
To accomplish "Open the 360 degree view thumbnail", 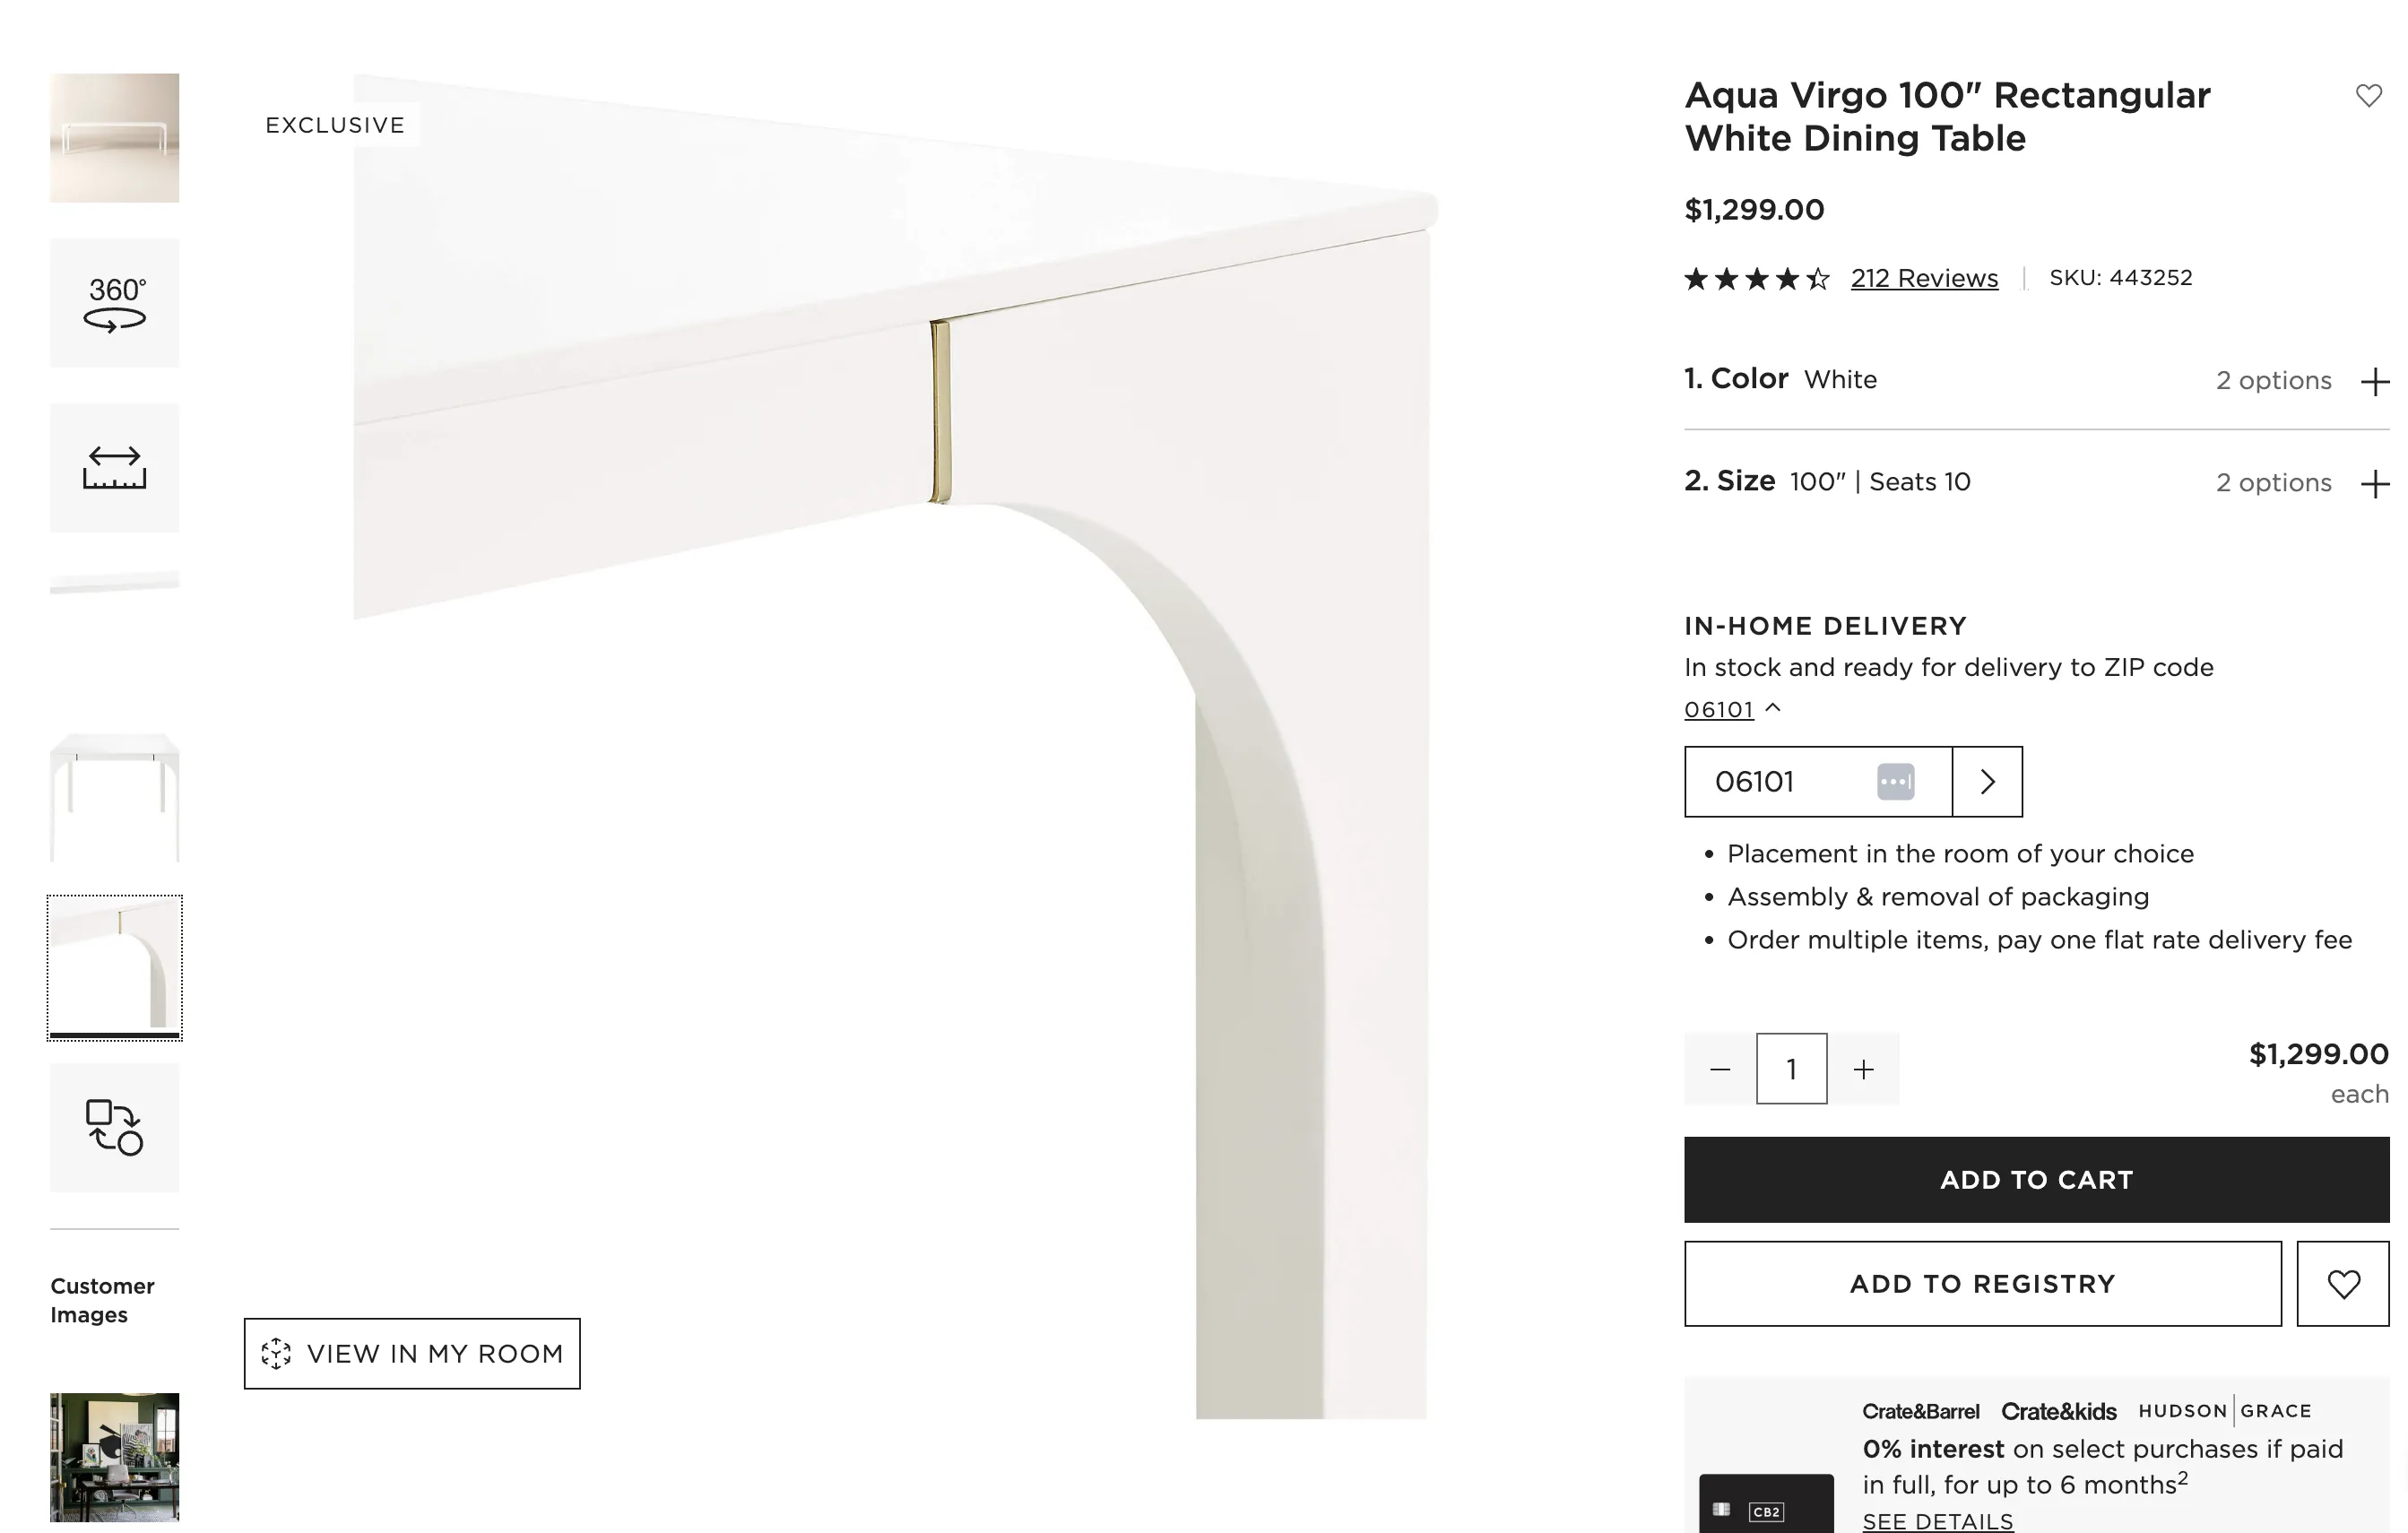I will pos(115,303).
